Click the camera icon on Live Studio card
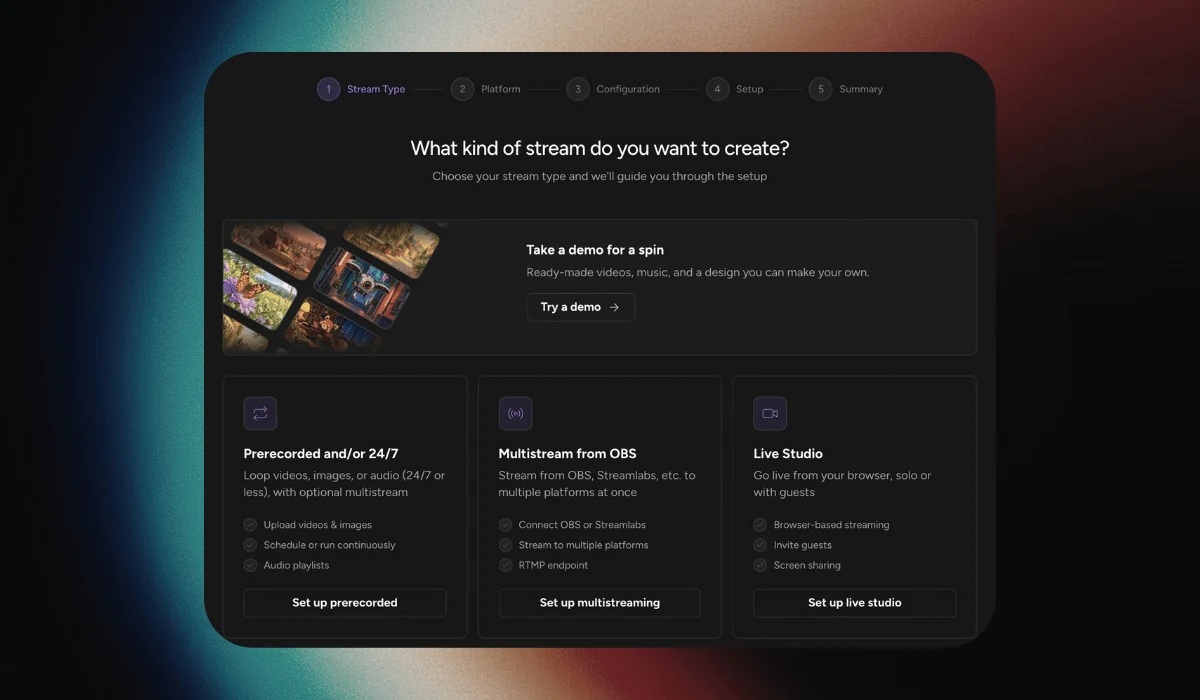 (770, 413)
